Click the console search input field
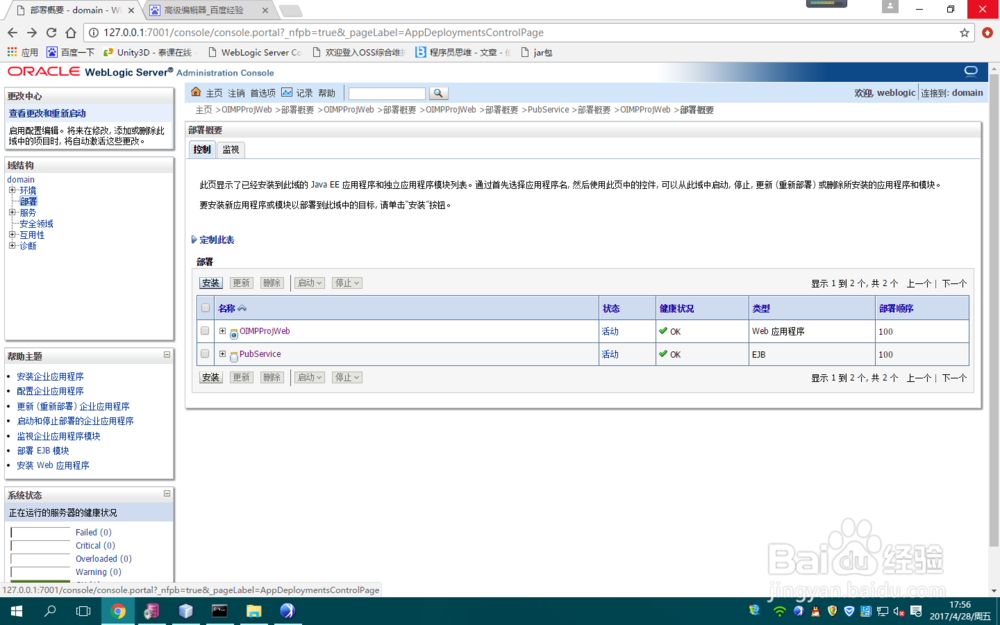The image size is (1000, 625). 387,93
